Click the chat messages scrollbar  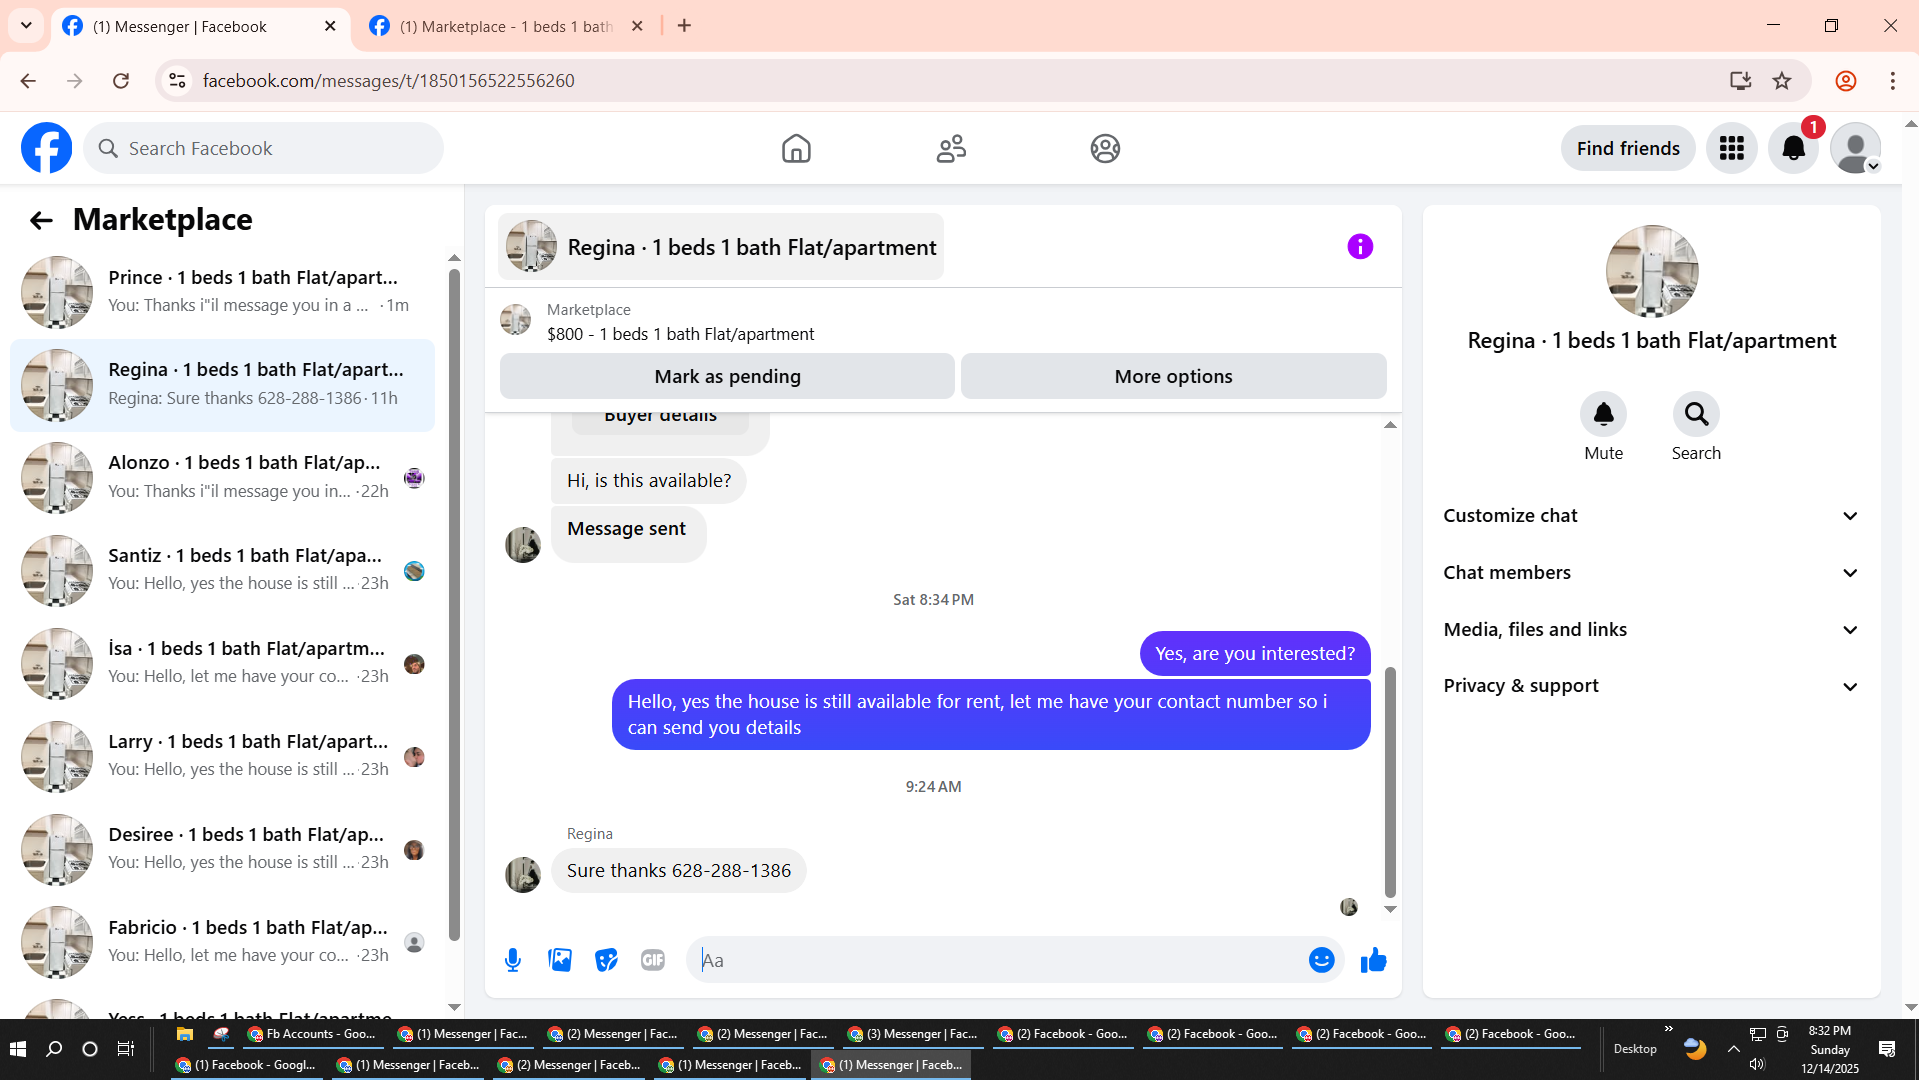tap(1390, 782)
